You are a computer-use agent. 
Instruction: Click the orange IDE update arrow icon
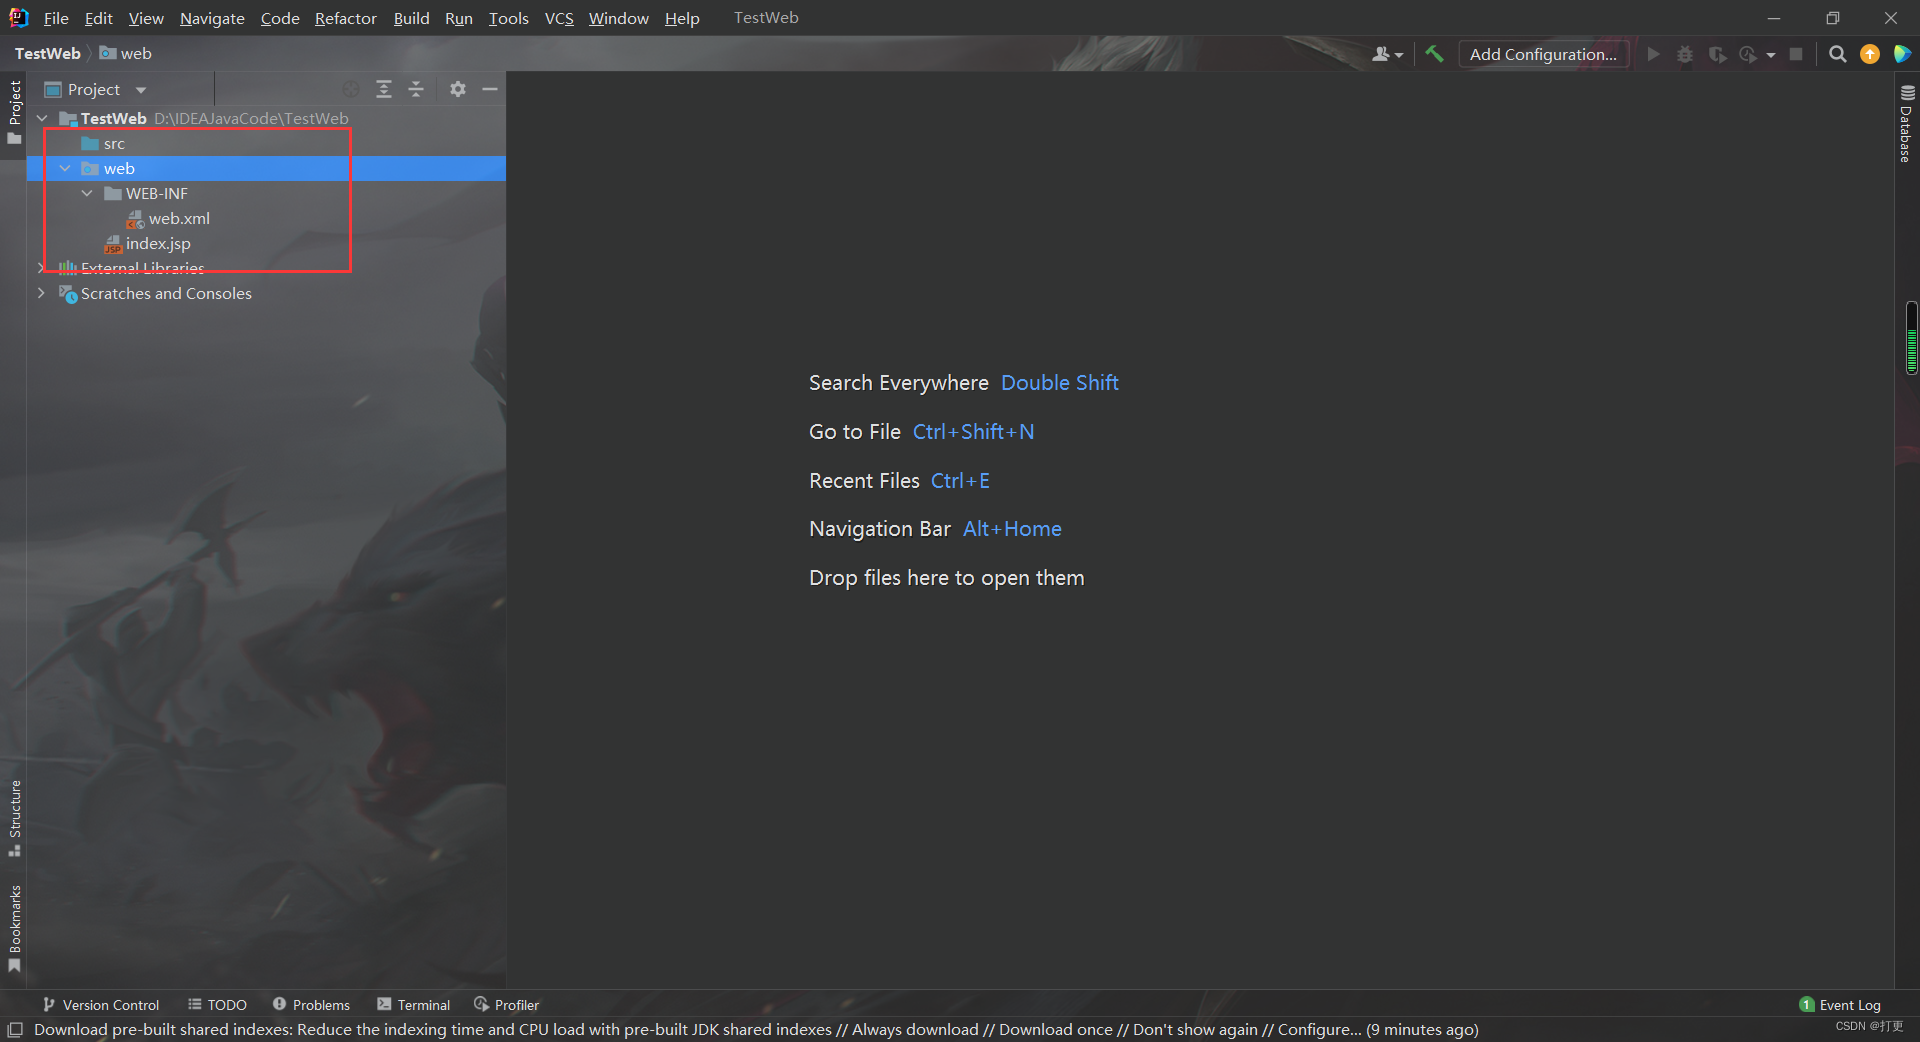click(x=1869, y=54)
